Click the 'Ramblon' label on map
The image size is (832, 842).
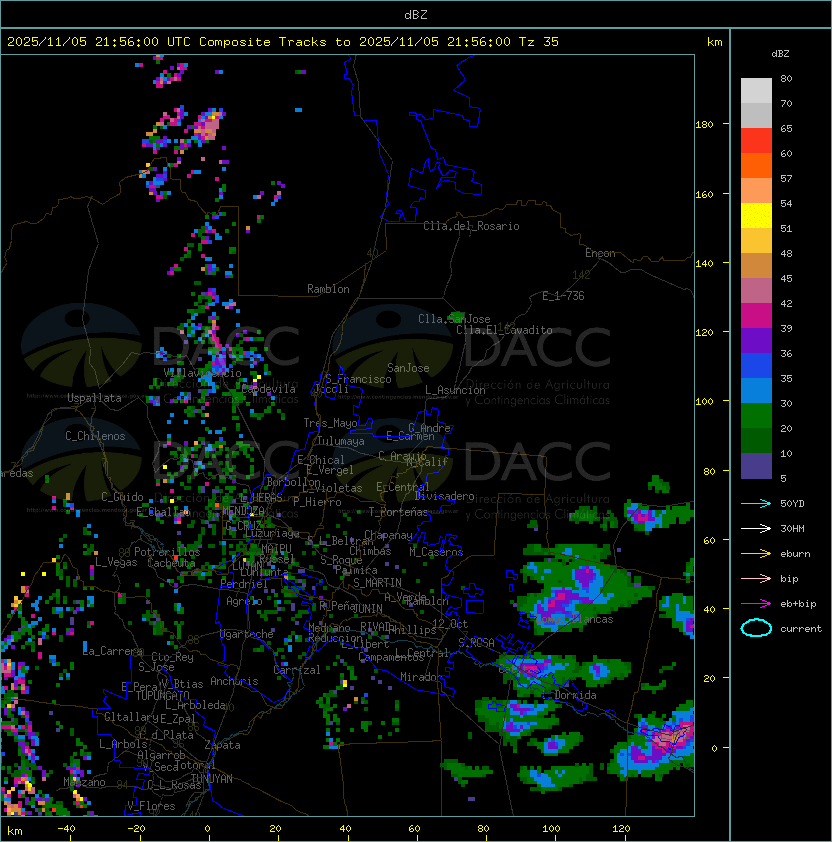point(328,289)
